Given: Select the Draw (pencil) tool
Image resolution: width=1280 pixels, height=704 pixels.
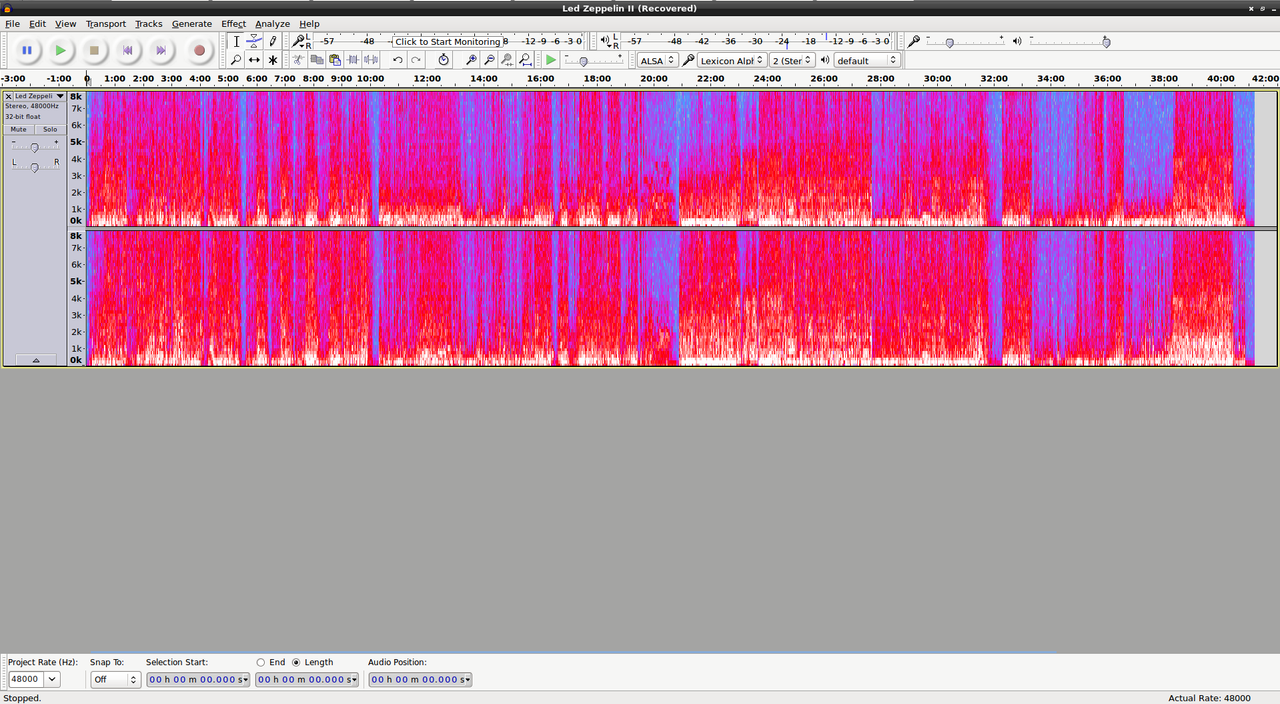Looking at the screenshot, I should [272, 42].
